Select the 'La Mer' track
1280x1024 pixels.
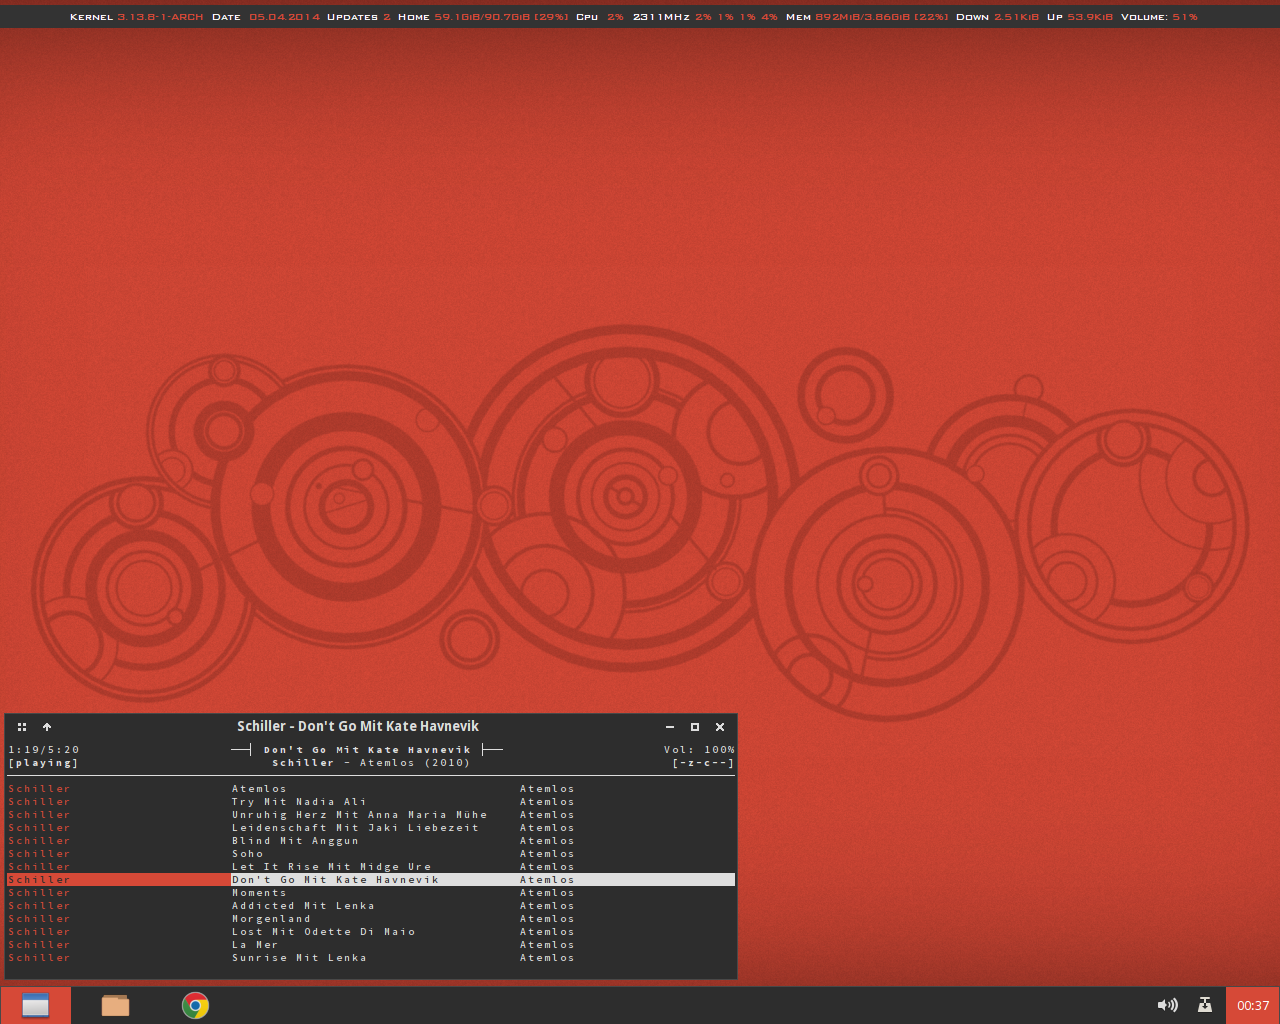click(371, 945)
